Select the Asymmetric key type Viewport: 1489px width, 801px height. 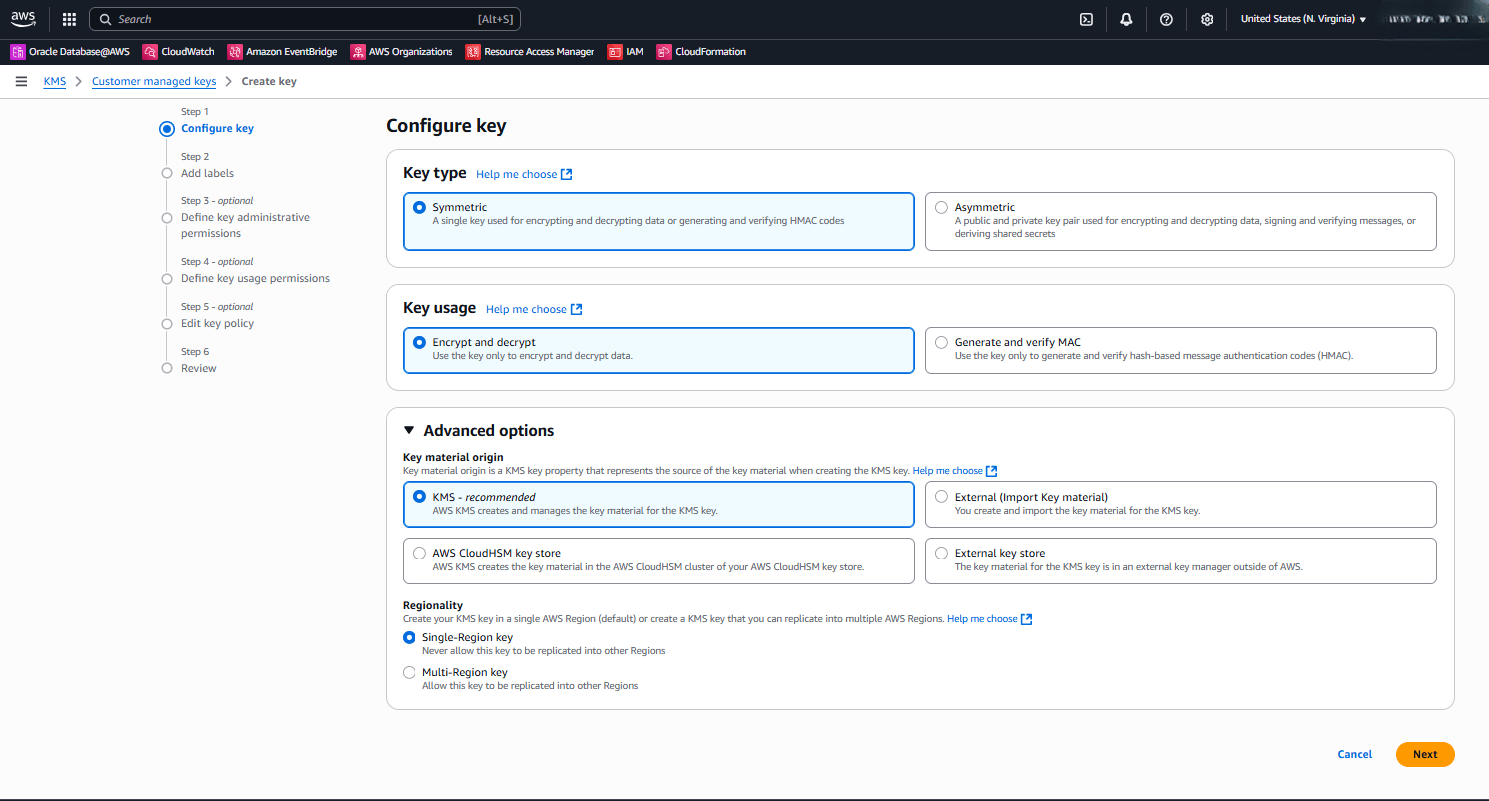click(x=941, y=207)
